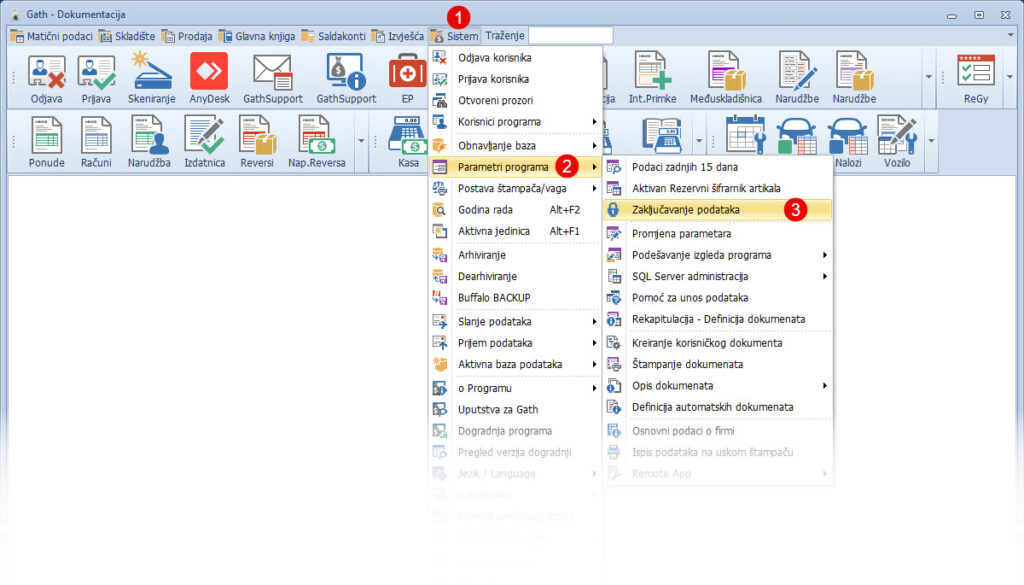Expand SQL Server administracija submenu
Viewport: 1024px width, 585px height.
coord(716,276)
